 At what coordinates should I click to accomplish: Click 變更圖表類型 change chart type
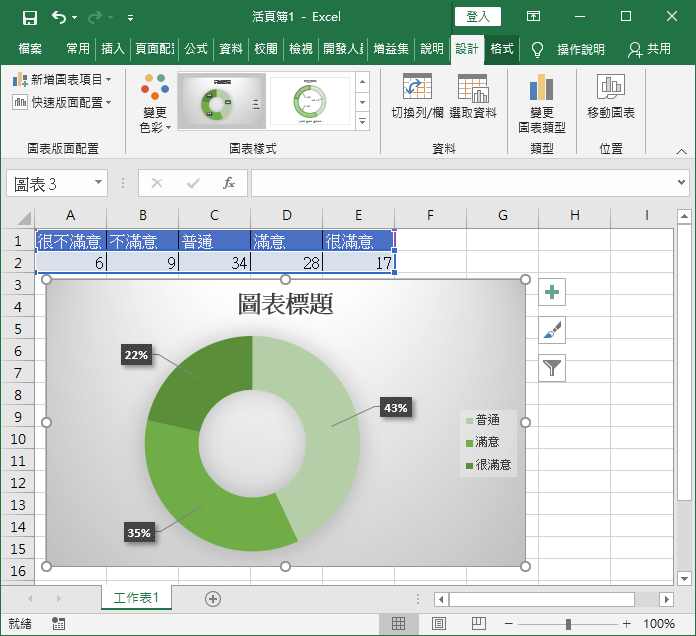pyautogui.click(x=542, y=103)
